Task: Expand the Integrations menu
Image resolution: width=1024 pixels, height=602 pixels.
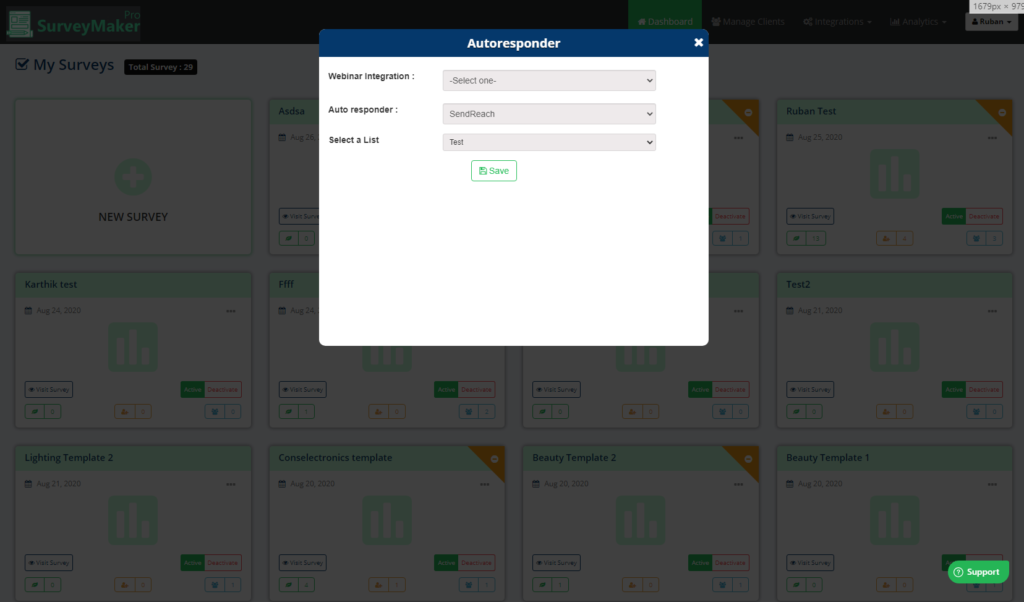Action: pyautogui.click(x=837, y=22)
